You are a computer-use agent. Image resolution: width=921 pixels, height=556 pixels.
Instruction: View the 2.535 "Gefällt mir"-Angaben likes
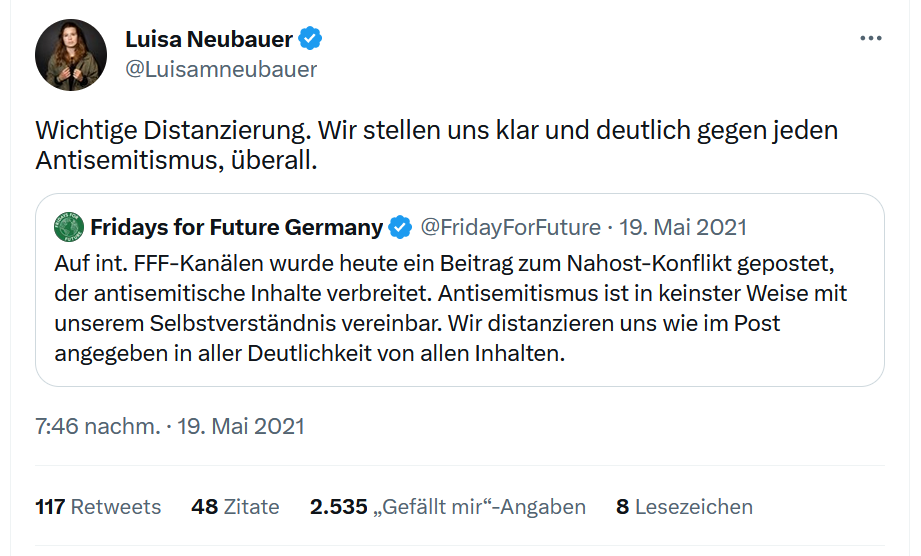point(448,507)
